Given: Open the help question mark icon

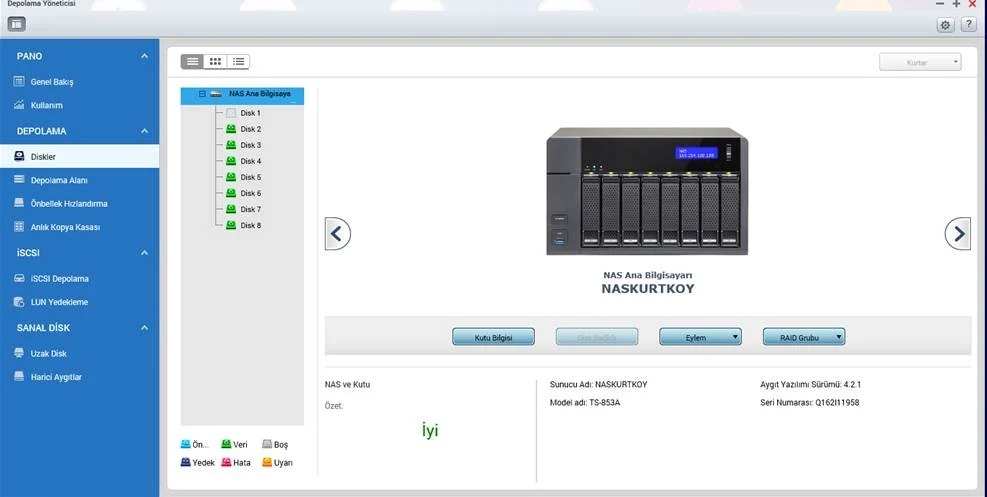Looking at the screenshot, I should [968, 25].
